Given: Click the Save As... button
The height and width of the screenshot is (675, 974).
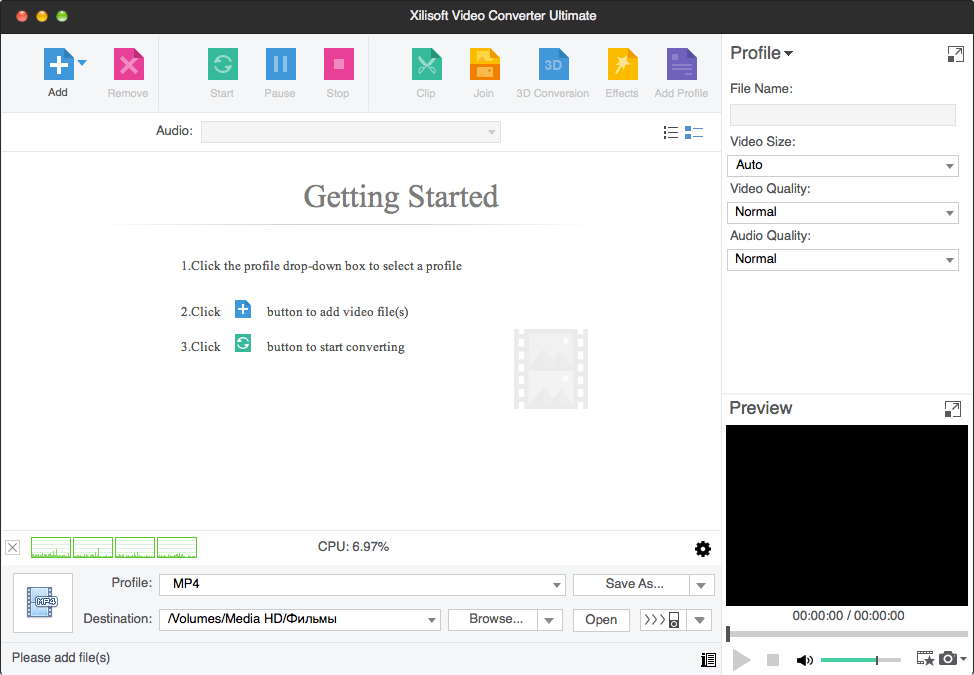Looking at the screenshot, I should point(631,584).
